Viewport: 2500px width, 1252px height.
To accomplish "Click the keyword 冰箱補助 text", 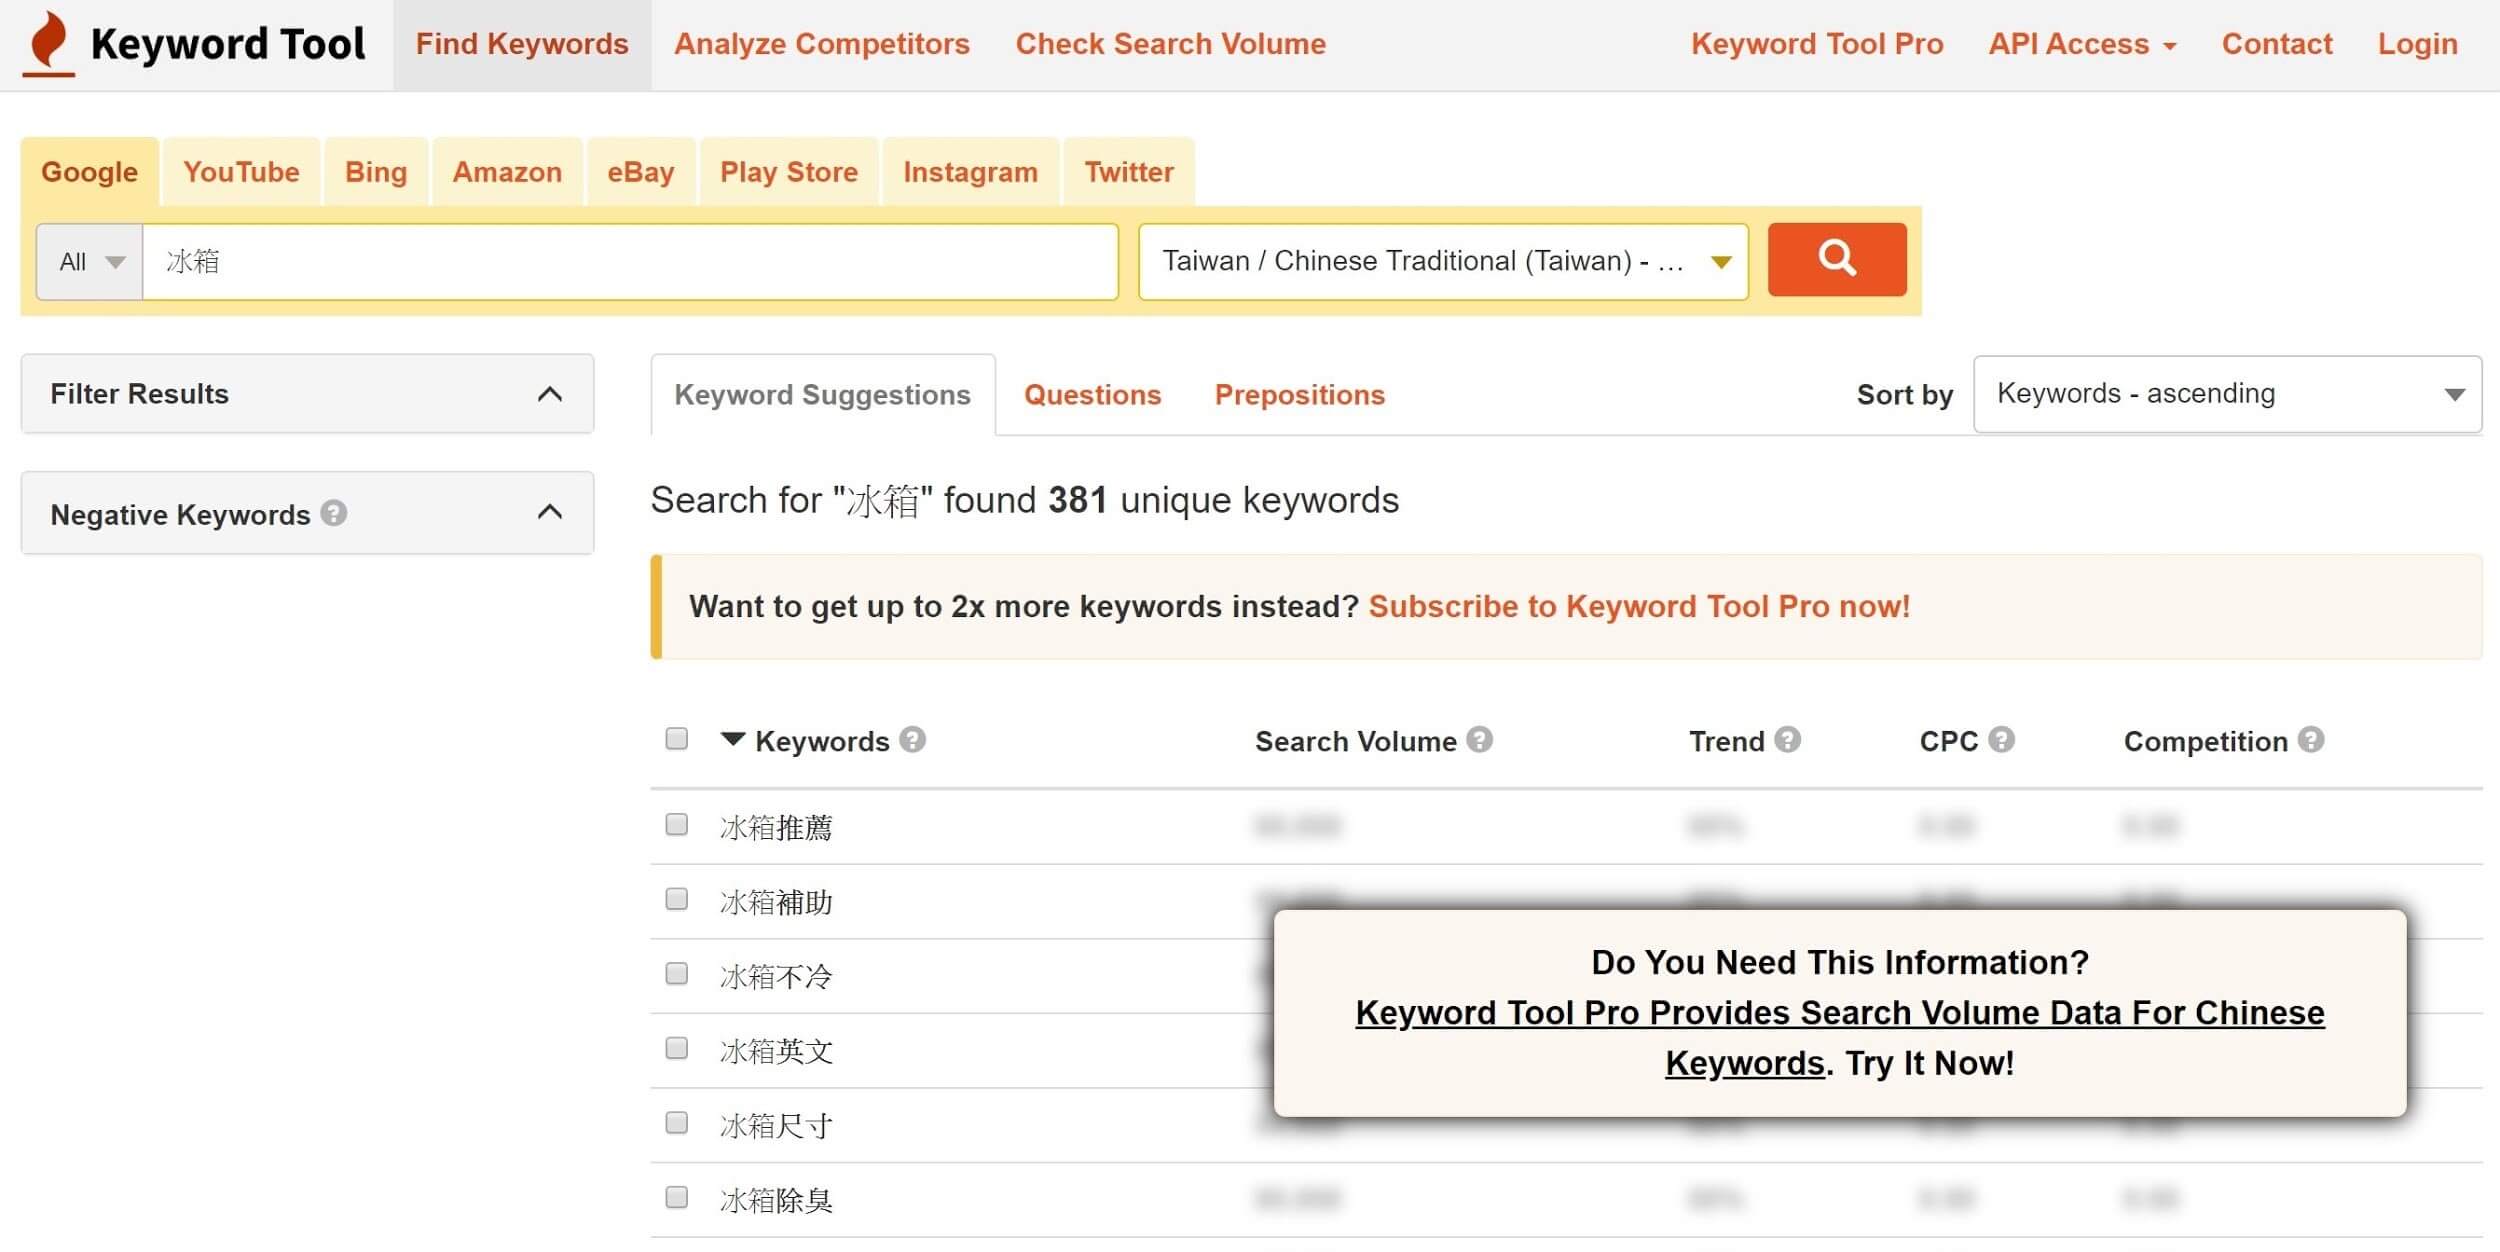I will coord(776,902).
